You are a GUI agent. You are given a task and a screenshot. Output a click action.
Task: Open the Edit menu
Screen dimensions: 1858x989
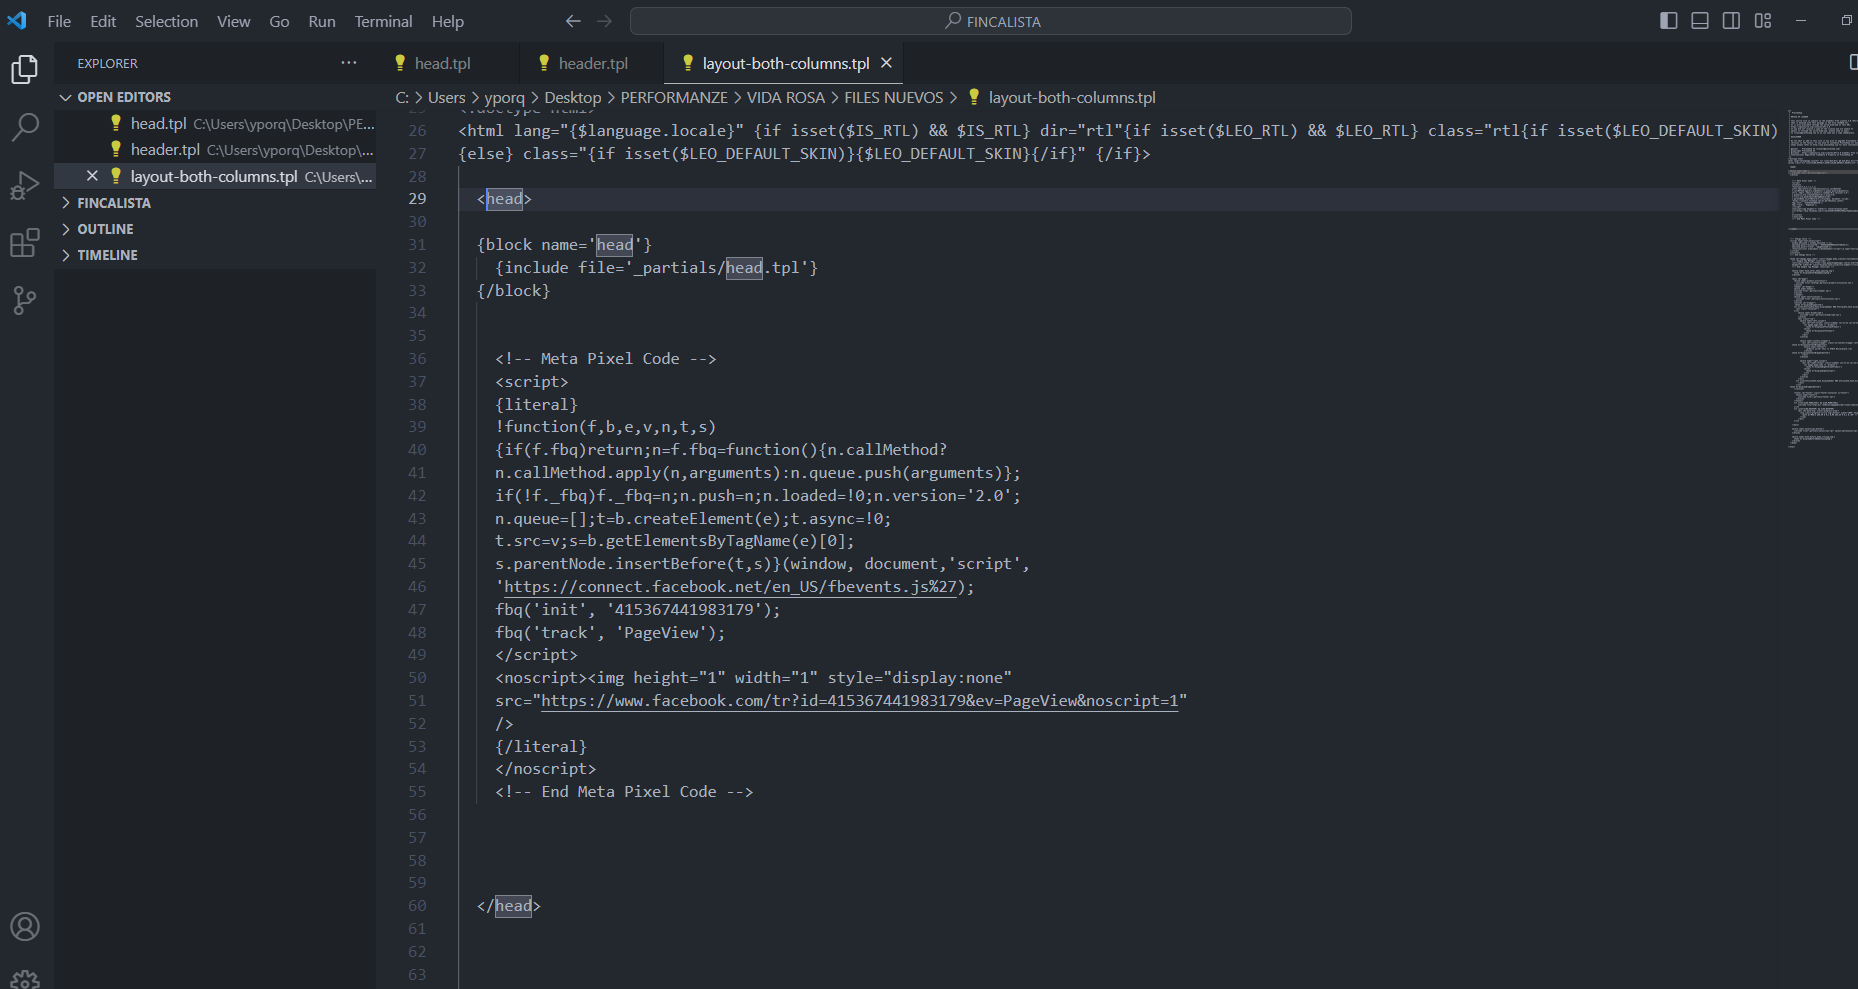pos(103,21)
